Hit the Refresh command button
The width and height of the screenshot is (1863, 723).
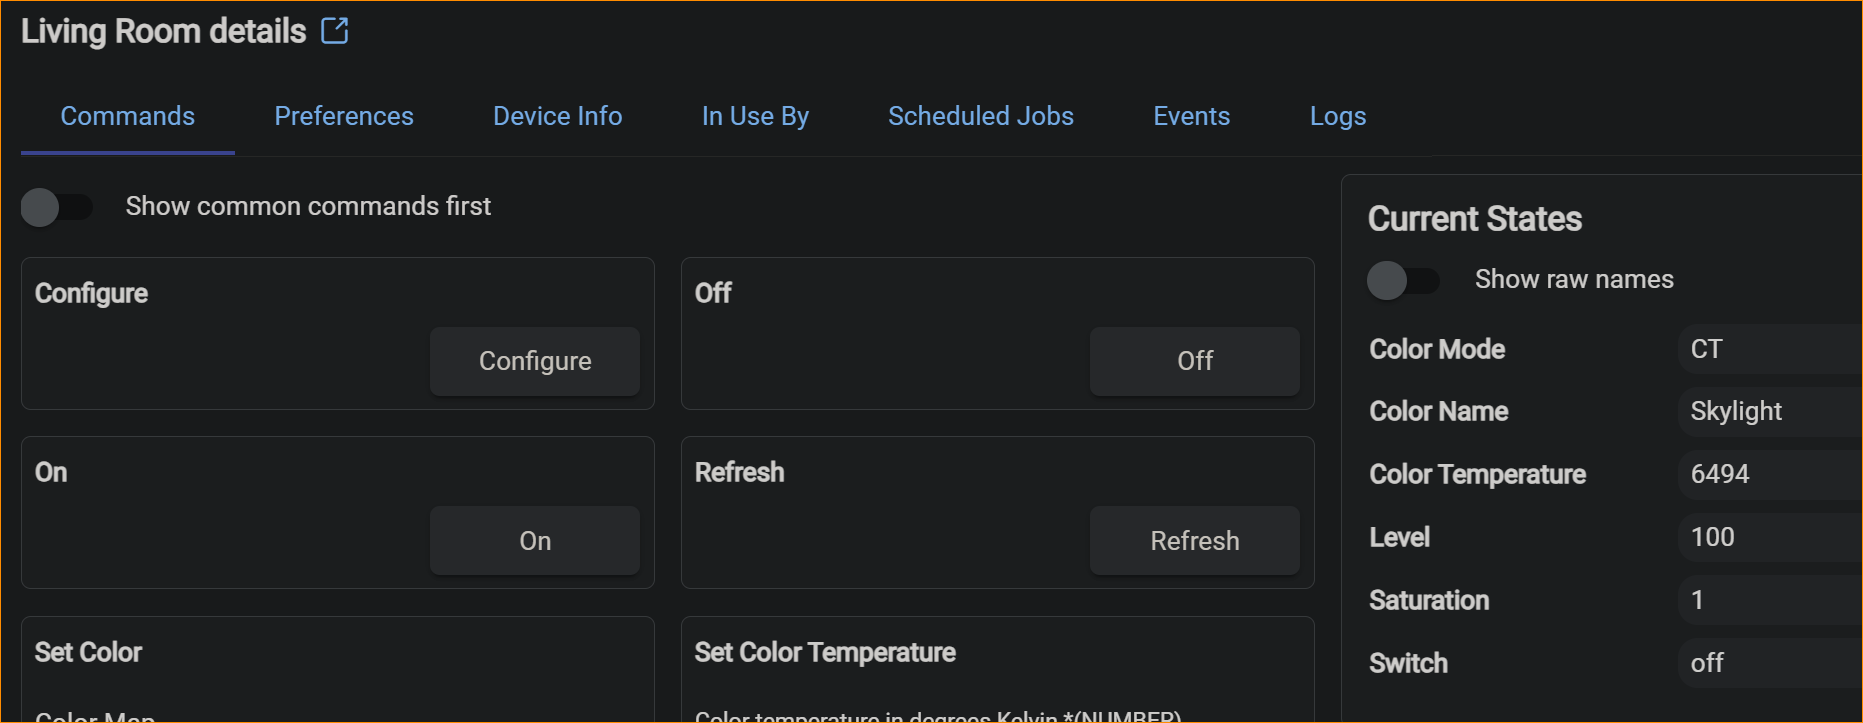[1194, 541]
